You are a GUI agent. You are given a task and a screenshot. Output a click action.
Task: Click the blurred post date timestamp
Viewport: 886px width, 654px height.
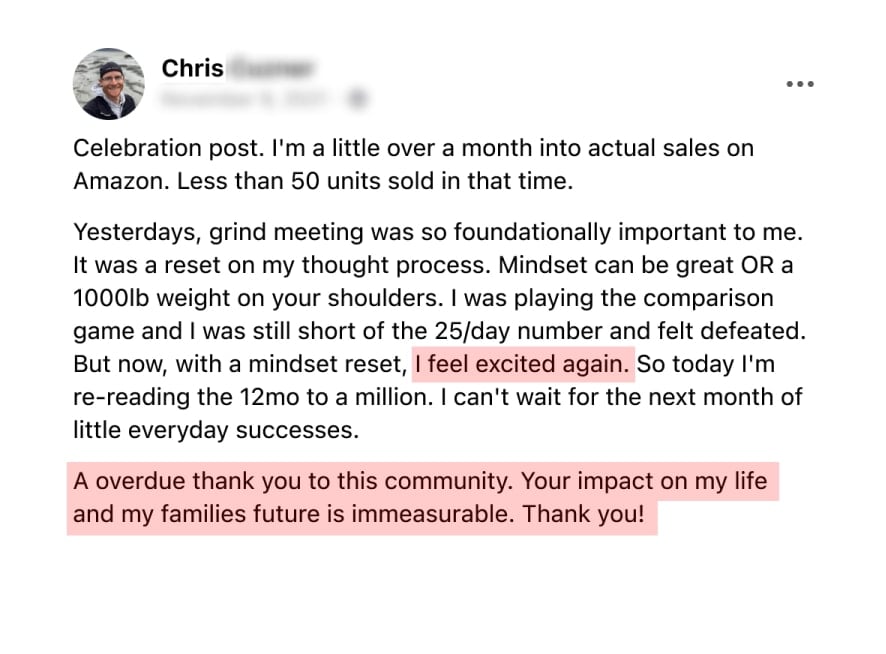pyautogui.click(x=245, y=98)
